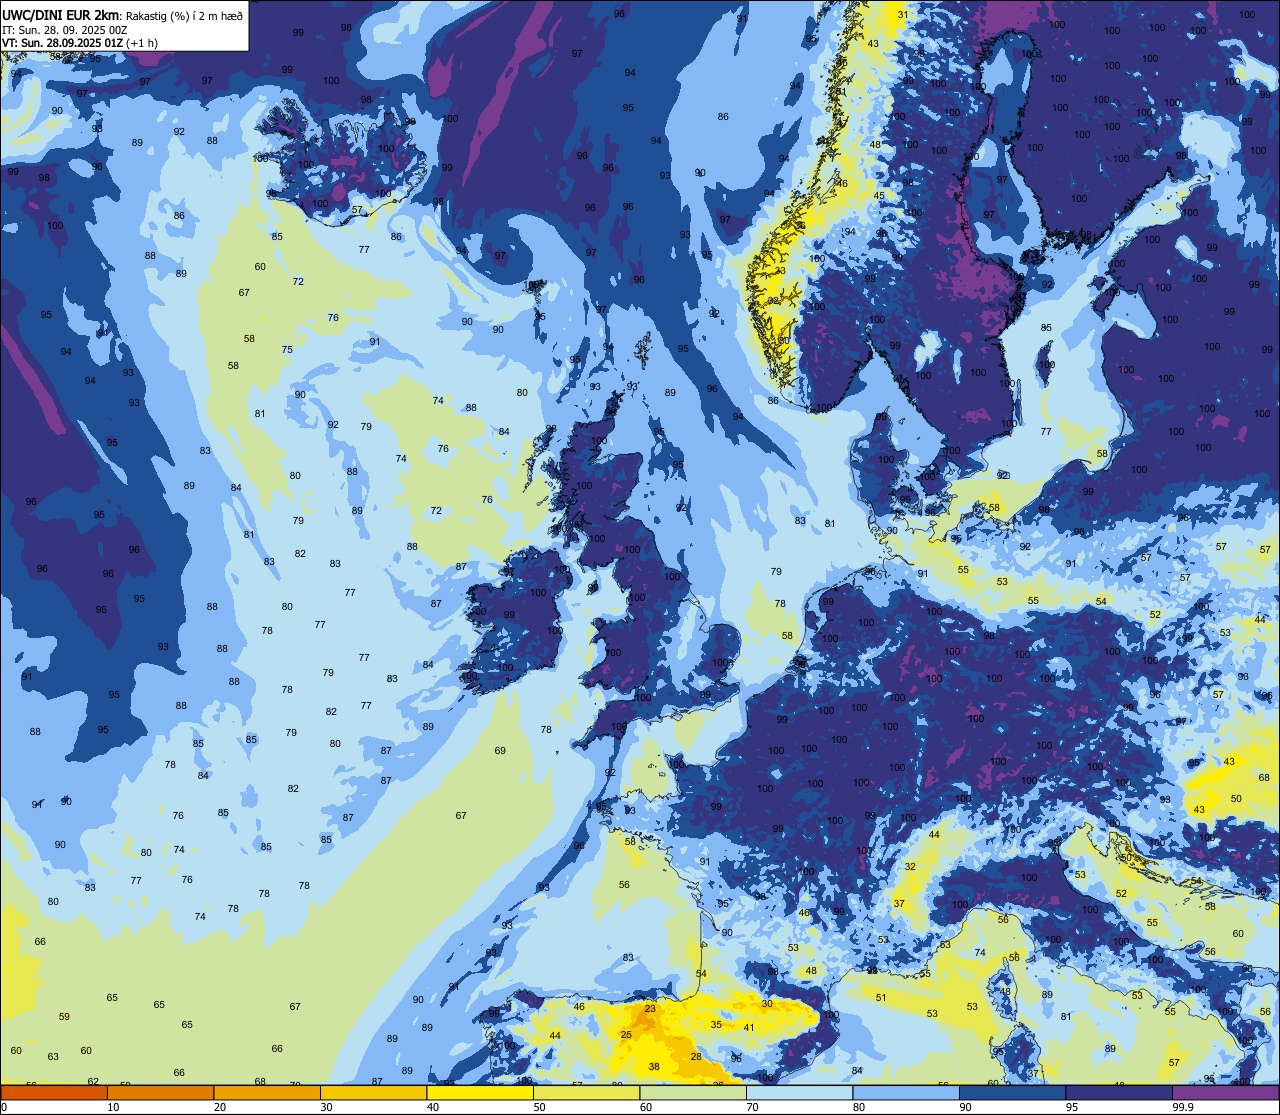Select the yellow legend swatch between 40 and 50
Image resolution: width=1280 pixels, height=1115 pixels.
click(x=480, y=1092)
